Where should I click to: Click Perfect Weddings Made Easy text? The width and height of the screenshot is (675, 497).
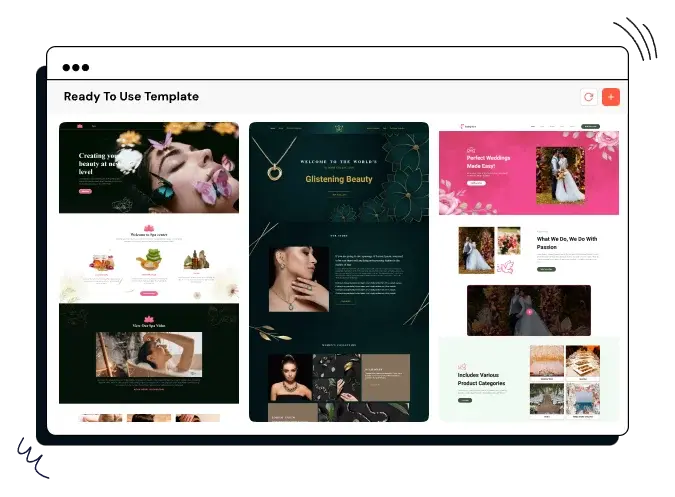click(488, 162)
